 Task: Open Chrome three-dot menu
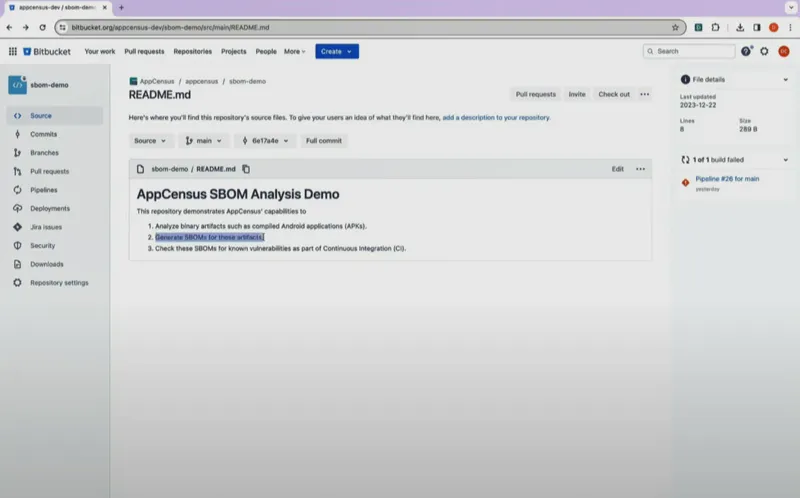[790, 28]
